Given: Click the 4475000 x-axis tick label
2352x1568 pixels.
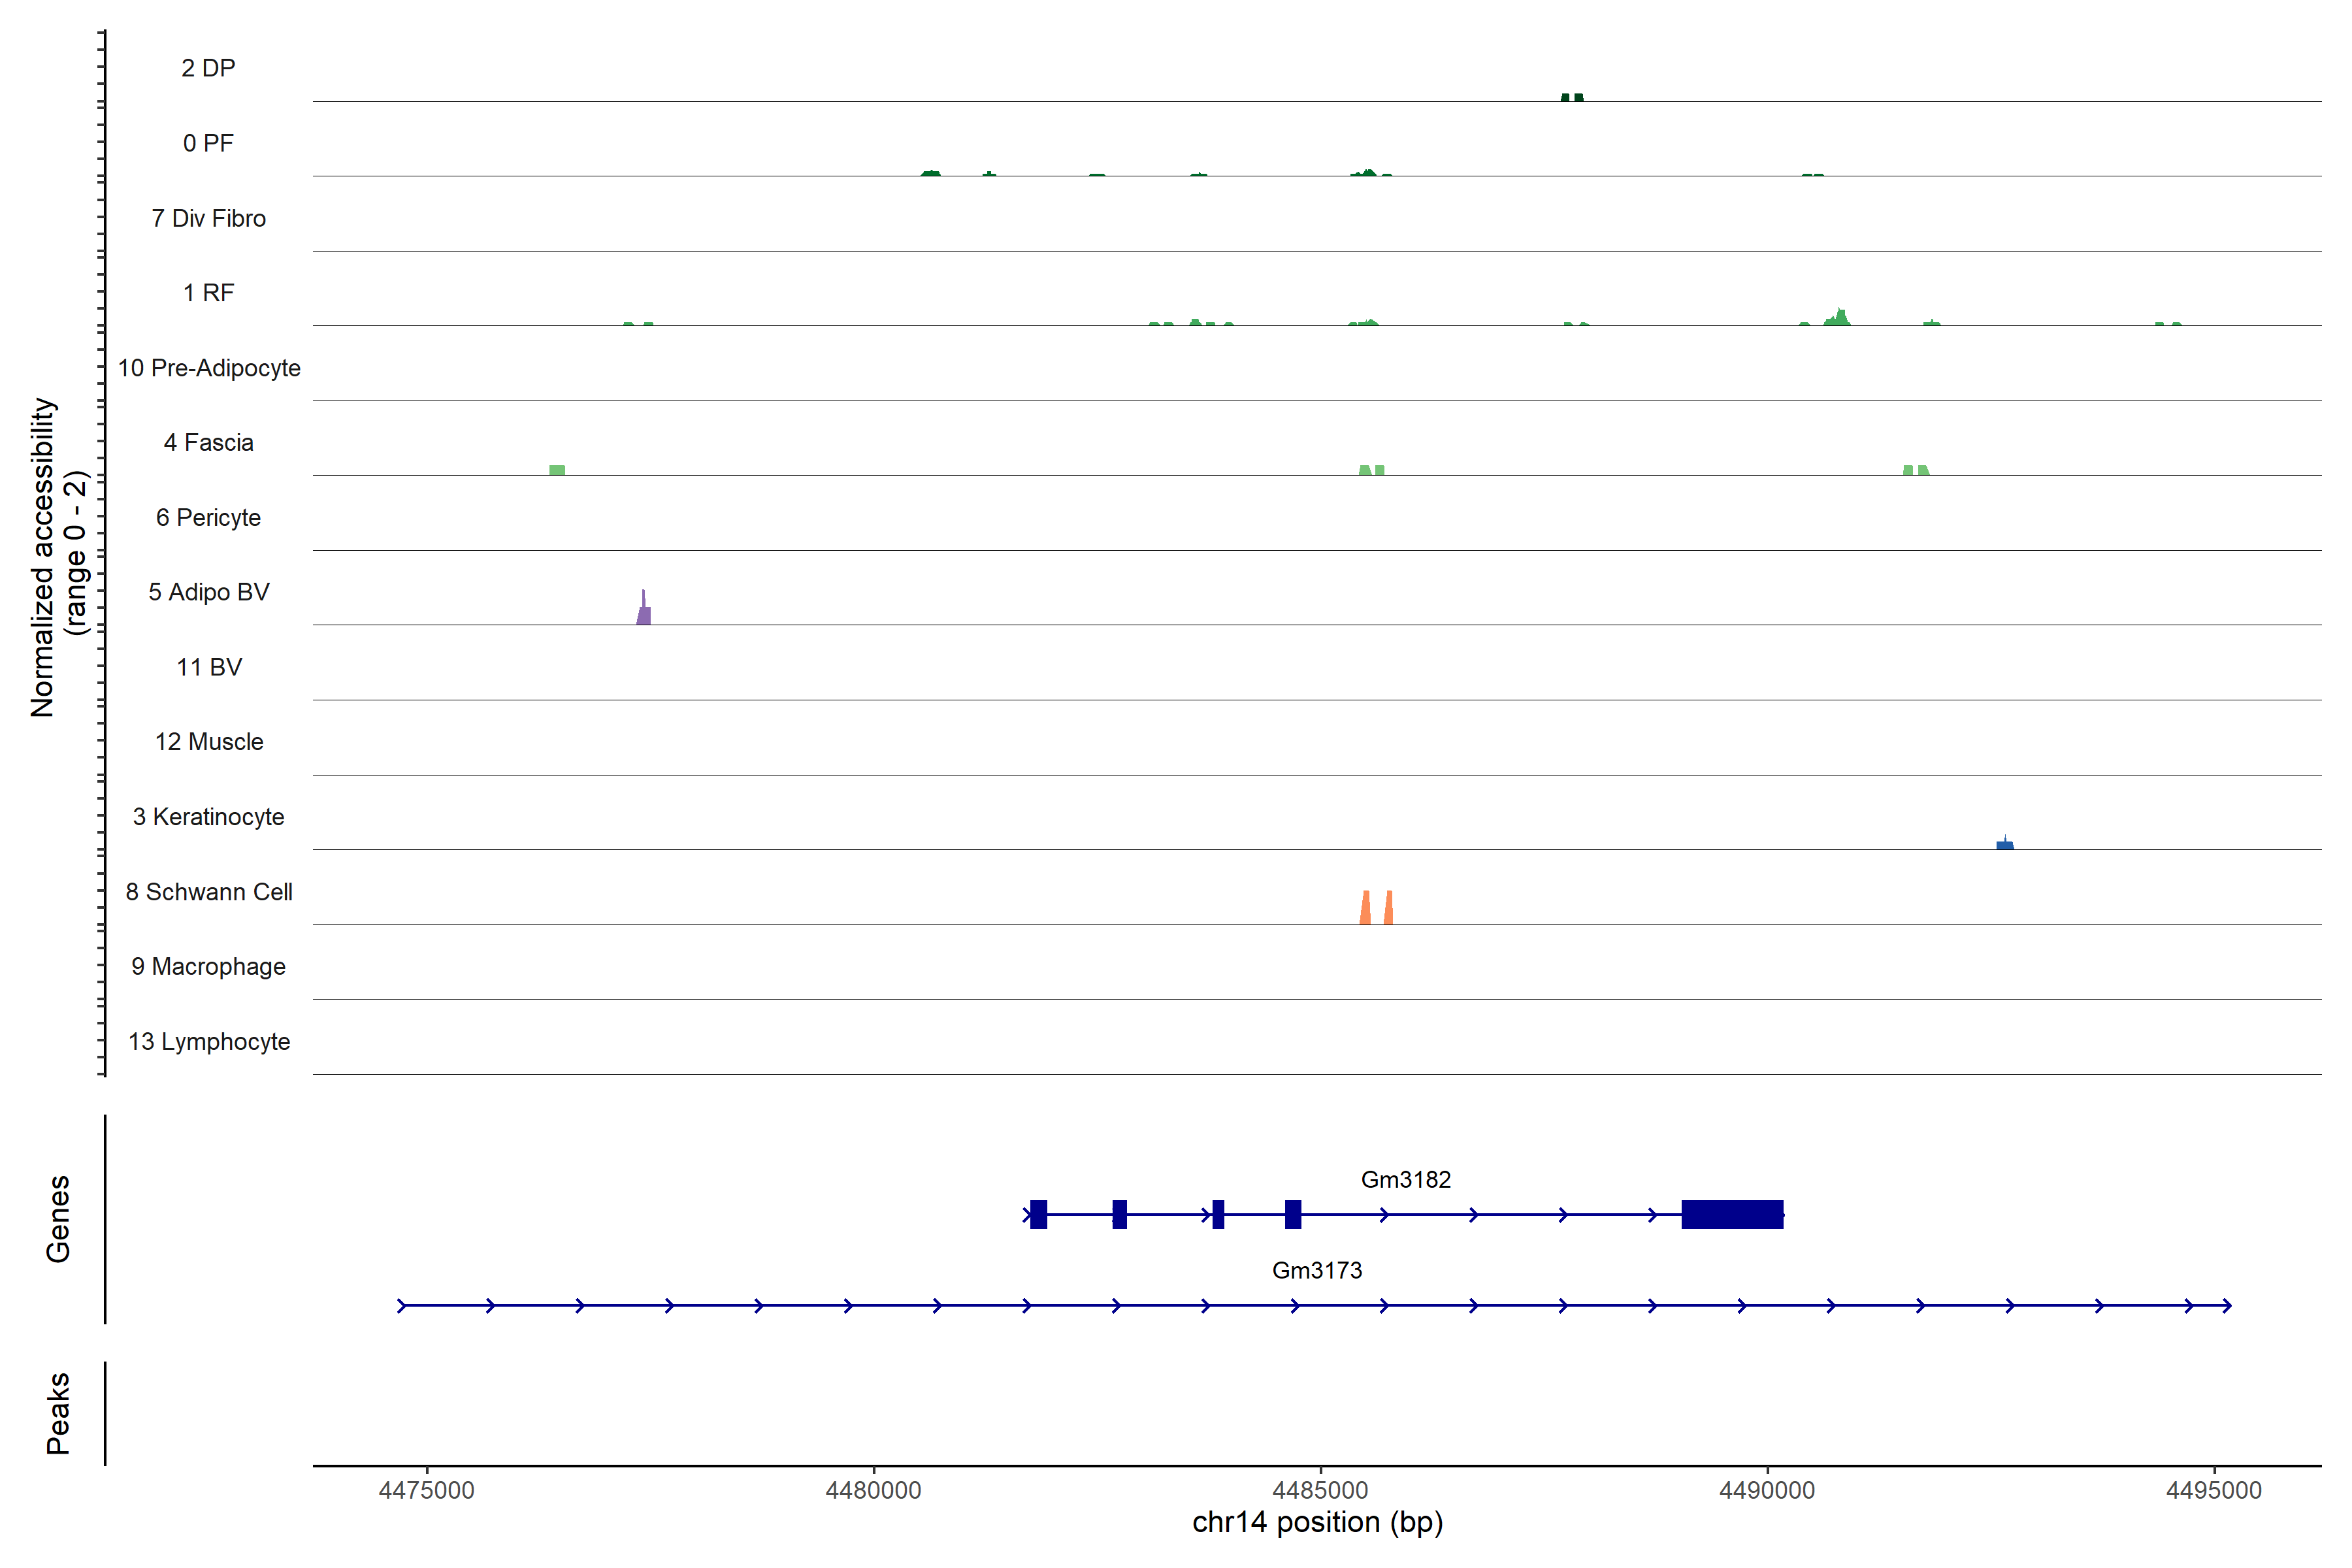Looking at the screenshot, I should coord(427,1490).
